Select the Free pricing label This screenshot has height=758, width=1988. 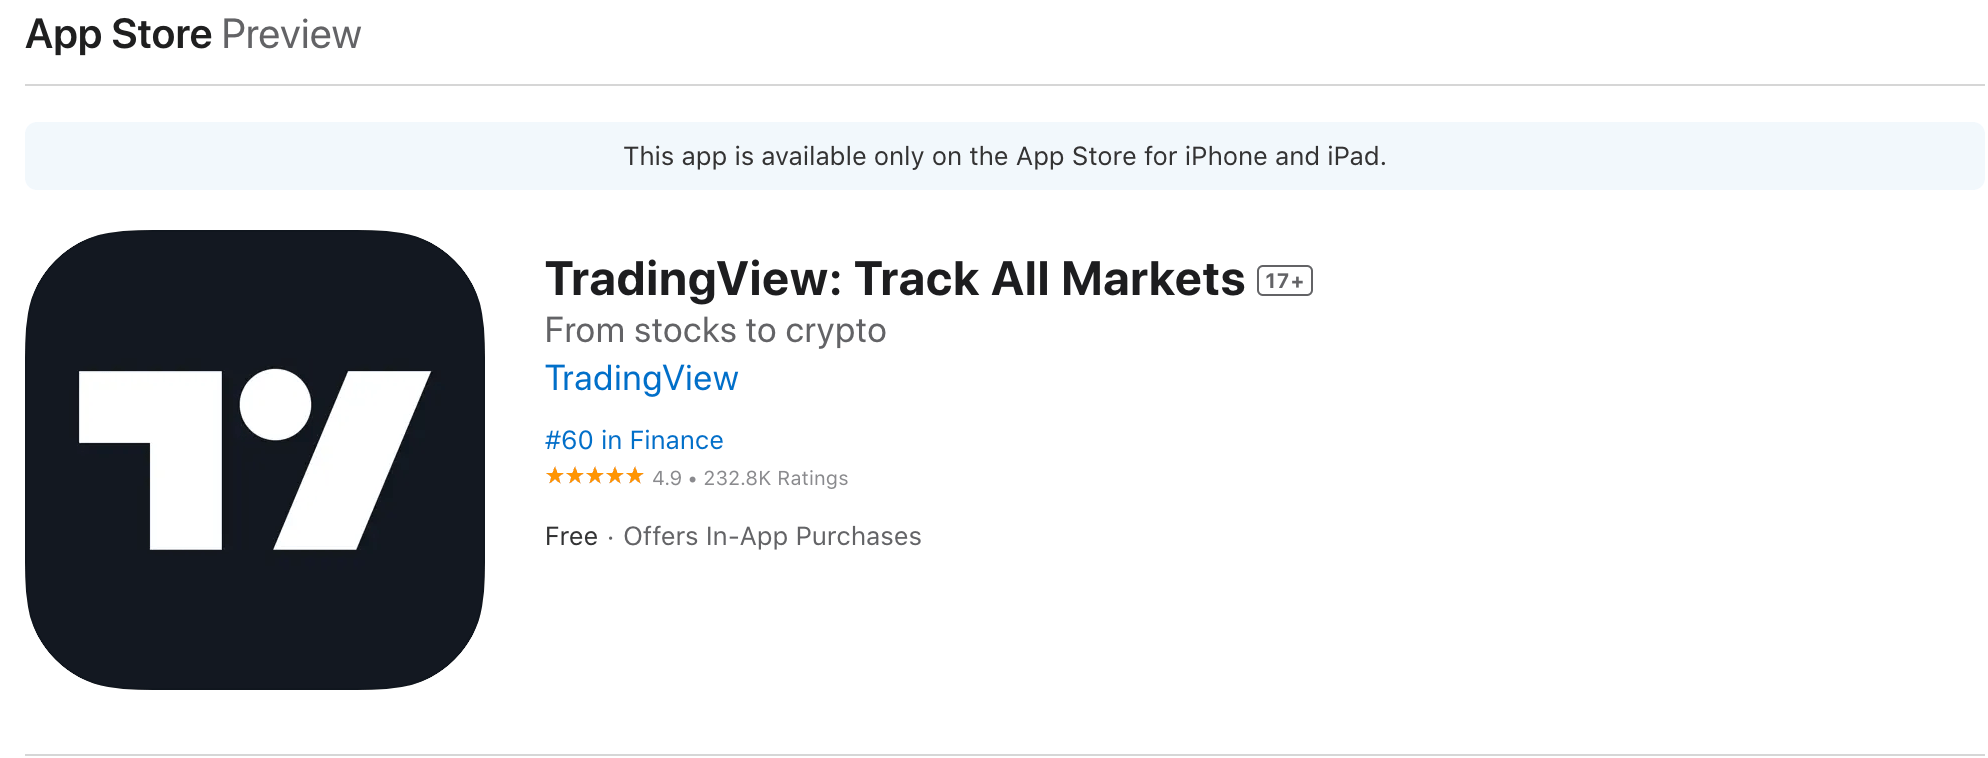[571, 536]
